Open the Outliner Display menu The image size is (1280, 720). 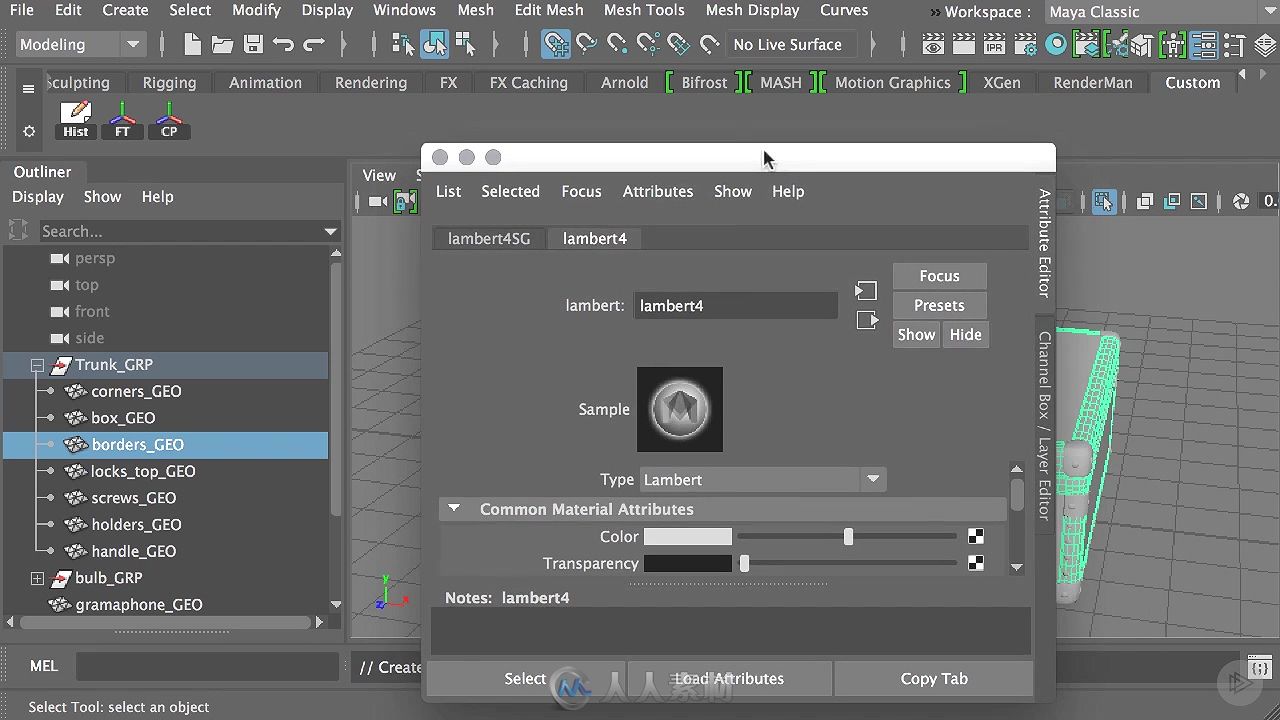pyautogui.click(x=38, y=197)
